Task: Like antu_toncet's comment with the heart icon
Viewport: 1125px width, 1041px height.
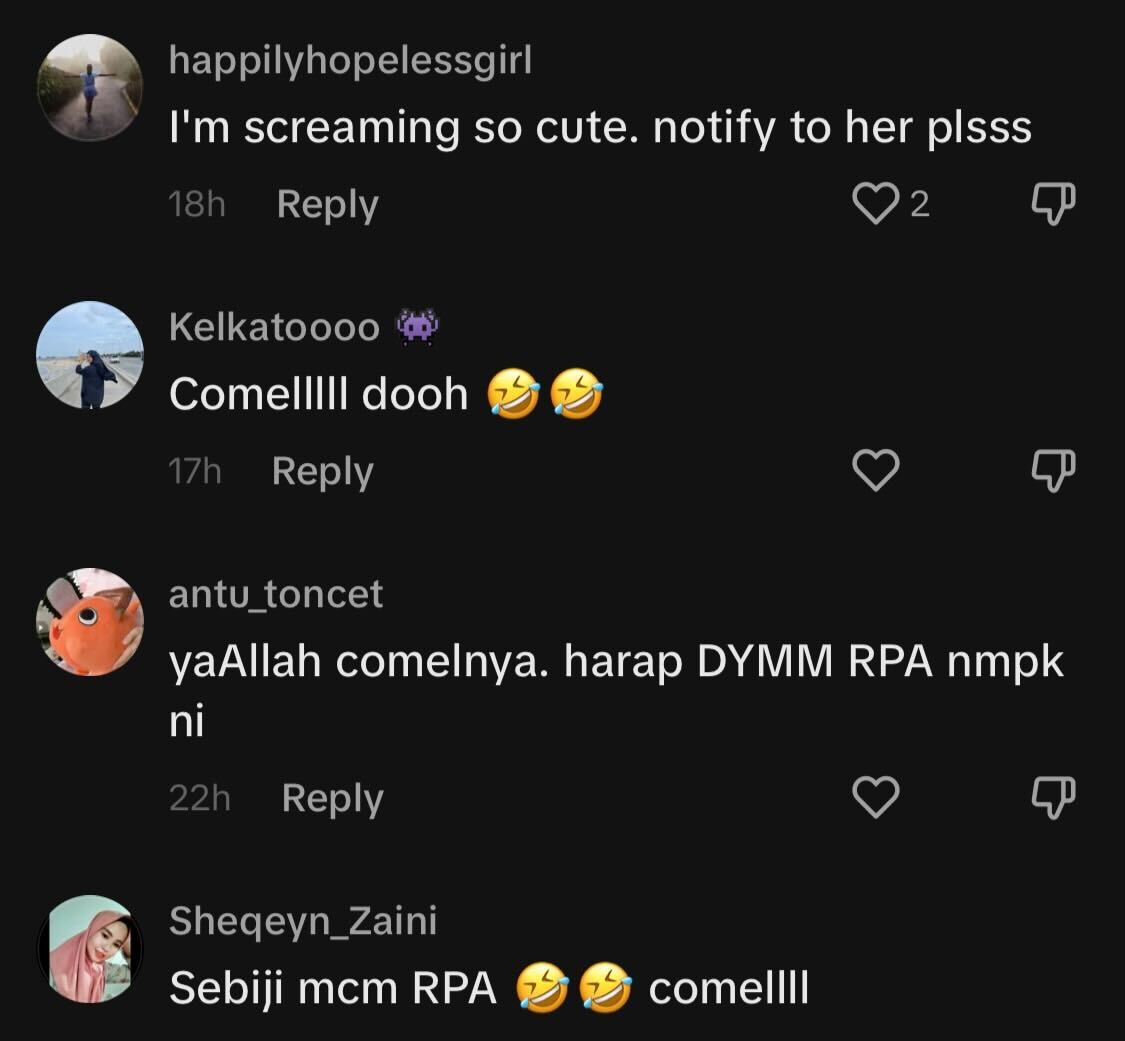Action: [x=875, y=797]
